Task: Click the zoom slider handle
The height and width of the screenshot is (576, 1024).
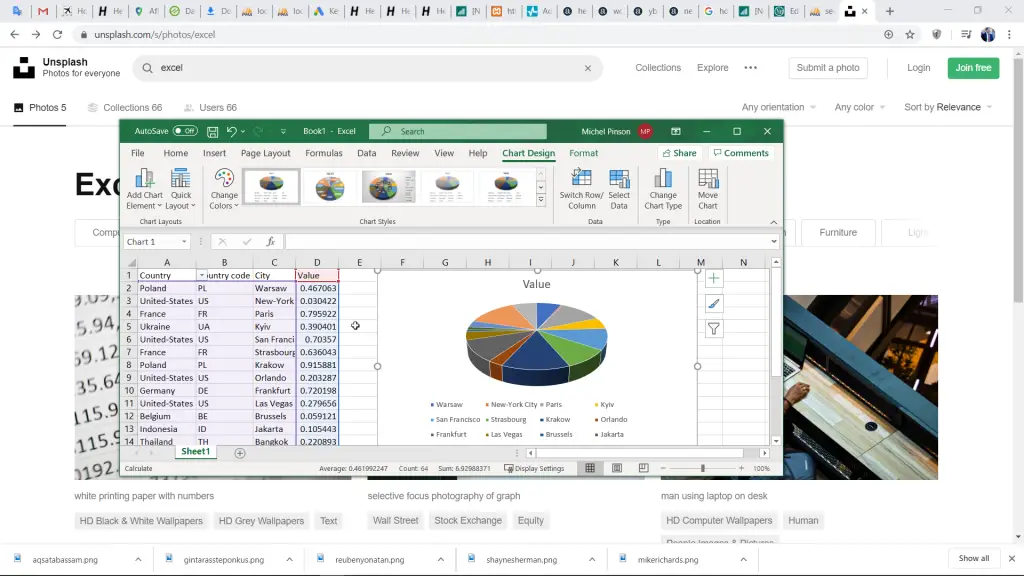Action: (x=703, y=468)
